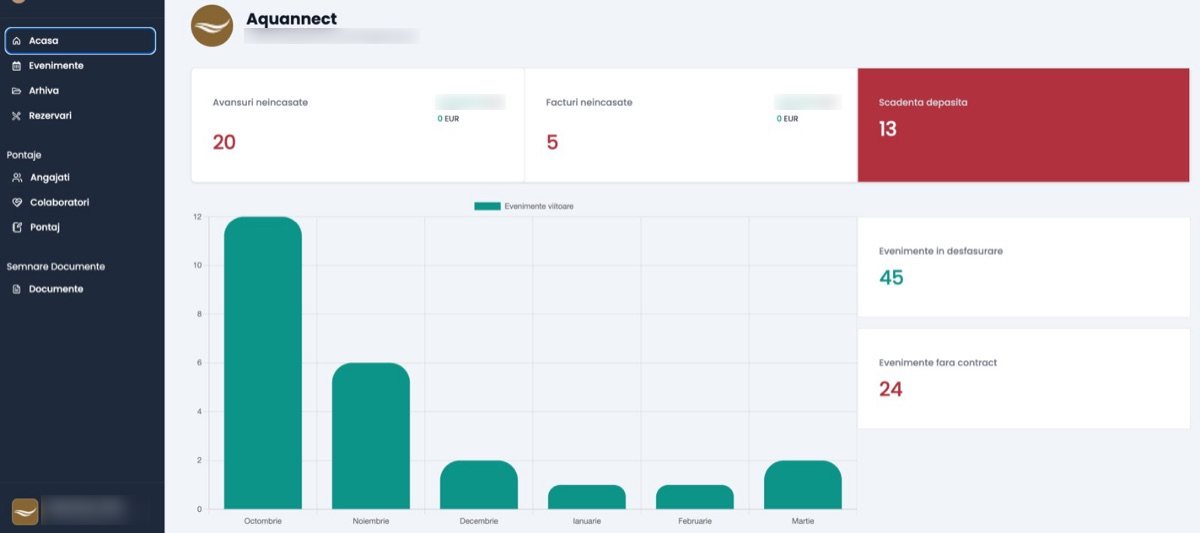Click the 0 EUR label under Avansuri
This screenshot has width=1200, height=533.
point(448,119)
